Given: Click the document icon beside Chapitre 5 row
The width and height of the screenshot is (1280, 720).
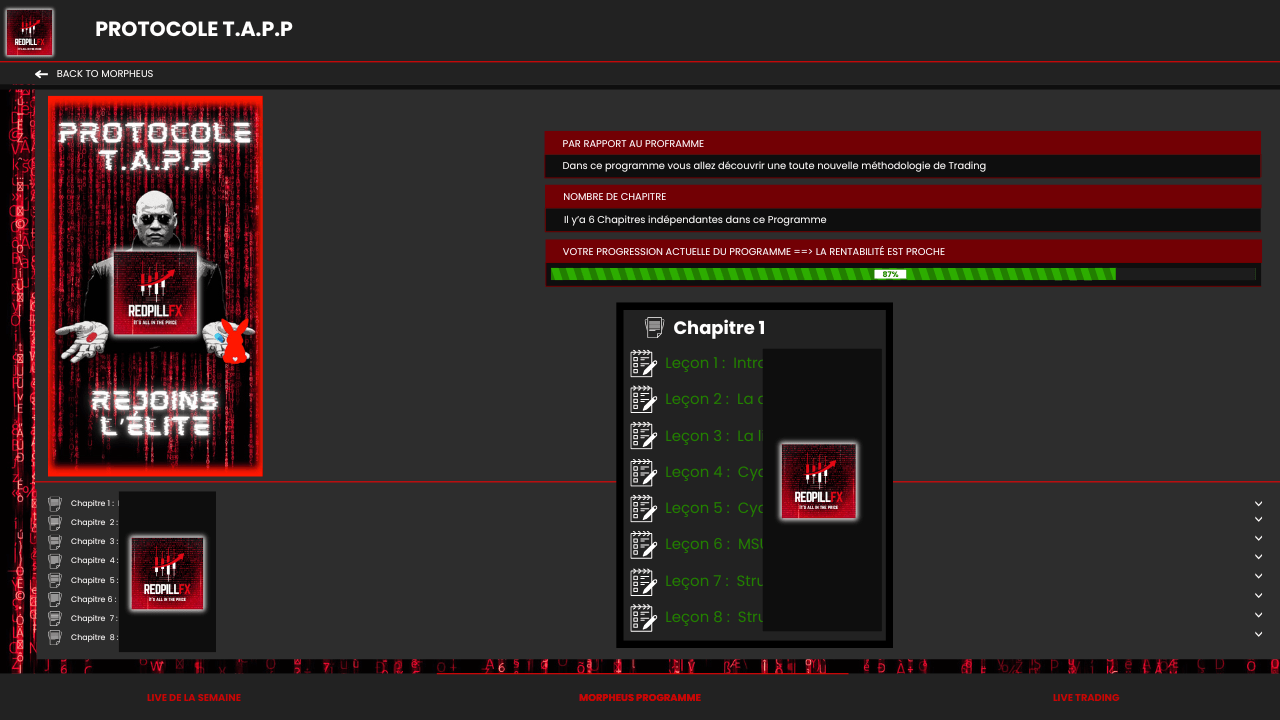Looking at the screenshot, I should 55,580.
